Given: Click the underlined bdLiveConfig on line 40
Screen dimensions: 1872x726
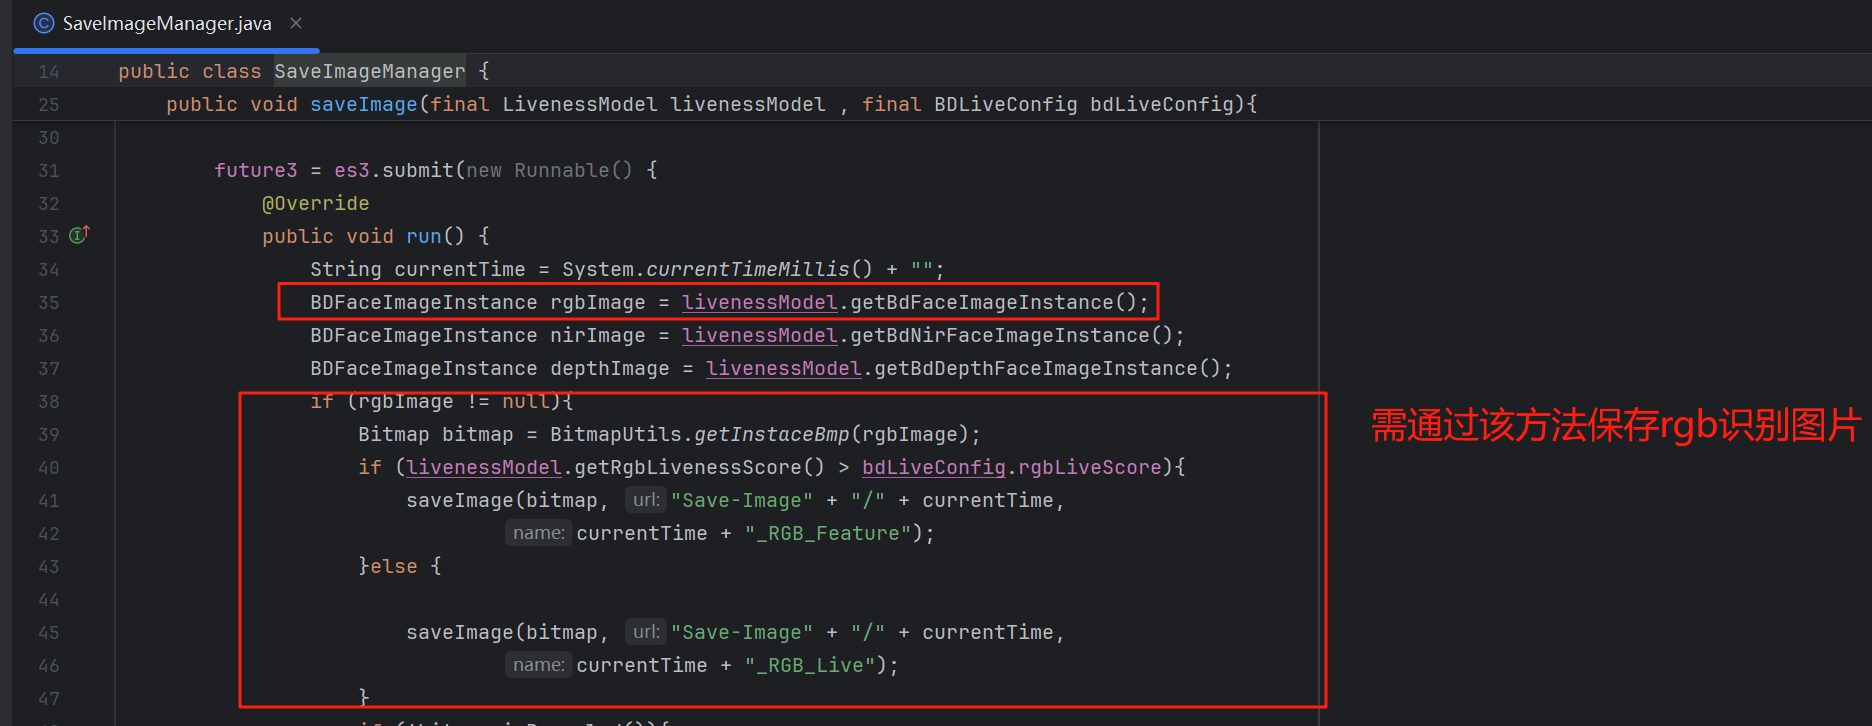Looking at the screenshot, I should (x=933, y=468).
